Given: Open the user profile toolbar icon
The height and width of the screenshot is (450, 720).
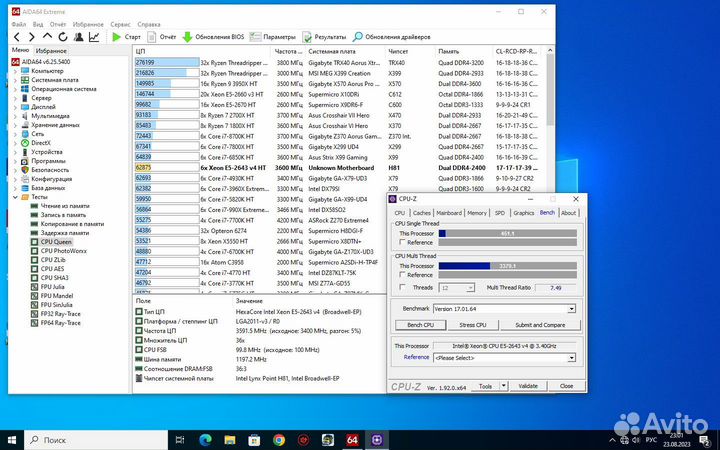Looking at the screenshot, I should click(x=79, y=37).
